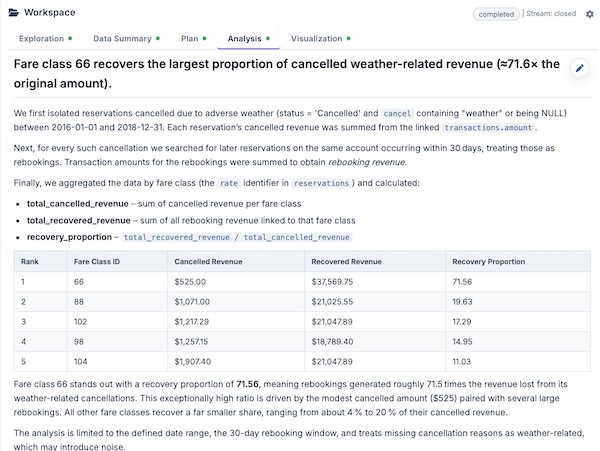The image size is (600, 451).
Task: Click the Cancelled Revenue column header
Action: click(x=208, y=262)
